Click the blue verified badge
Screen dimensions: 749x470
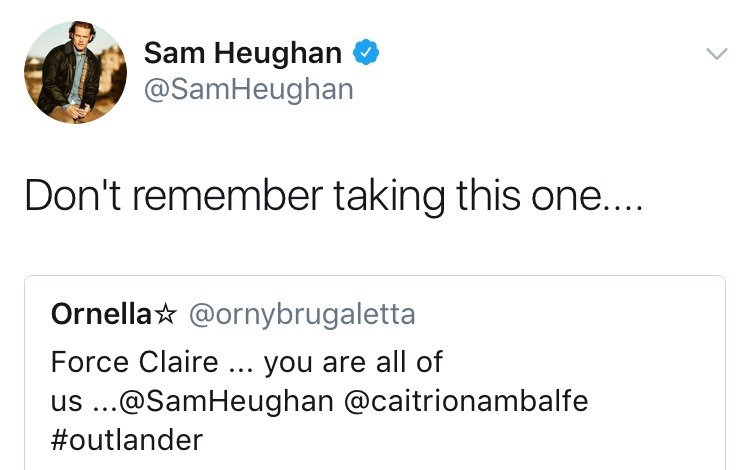click(x=366, y=52)
